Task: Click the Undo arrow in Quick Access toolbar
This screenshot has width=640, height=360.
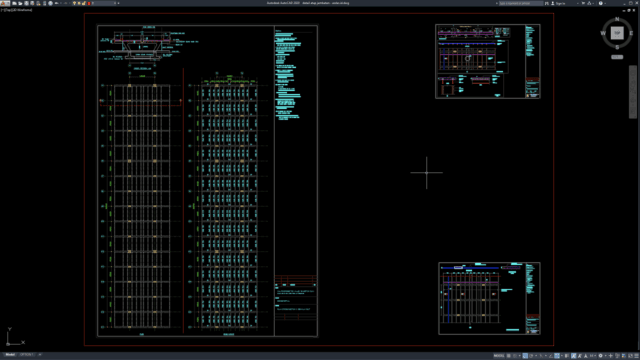Action: coord(56,3)
